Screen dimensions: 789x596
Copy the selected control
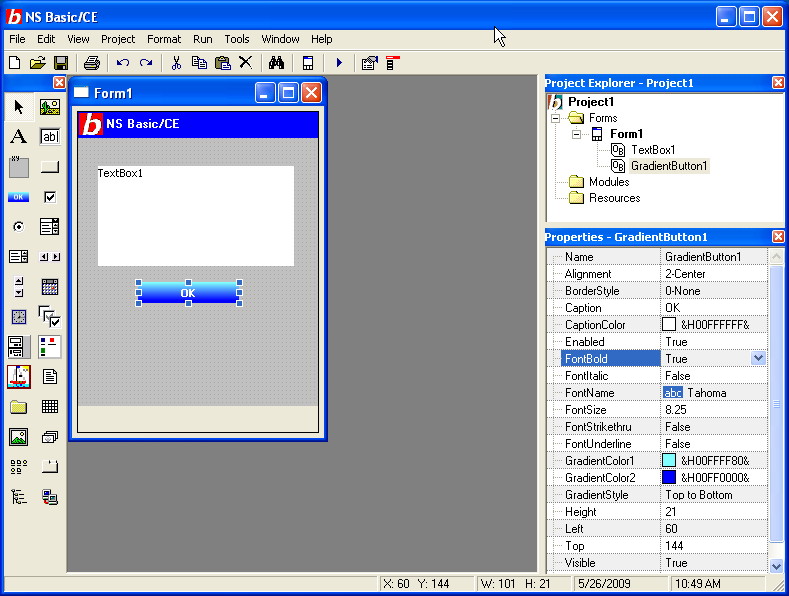click(x=199, y=63)
